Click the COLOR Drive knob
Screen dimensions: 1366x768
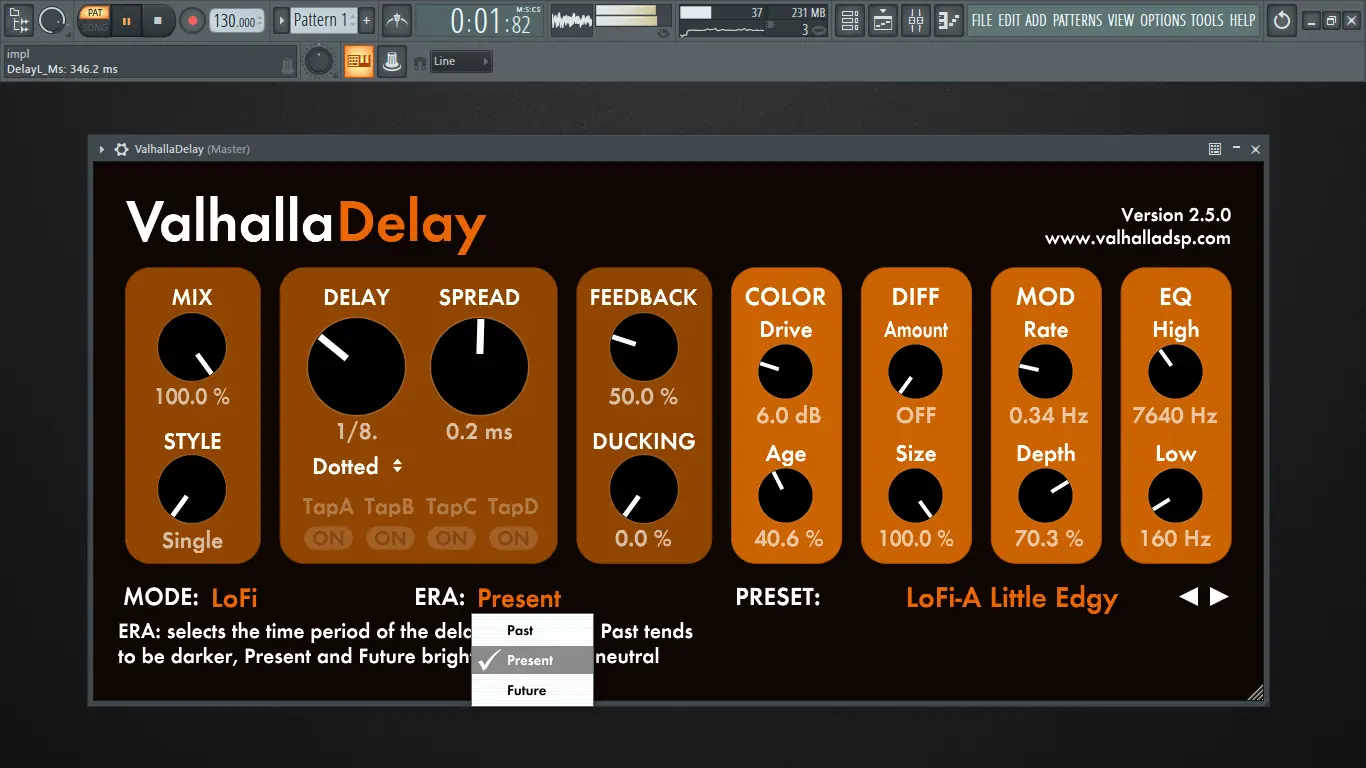786,372
